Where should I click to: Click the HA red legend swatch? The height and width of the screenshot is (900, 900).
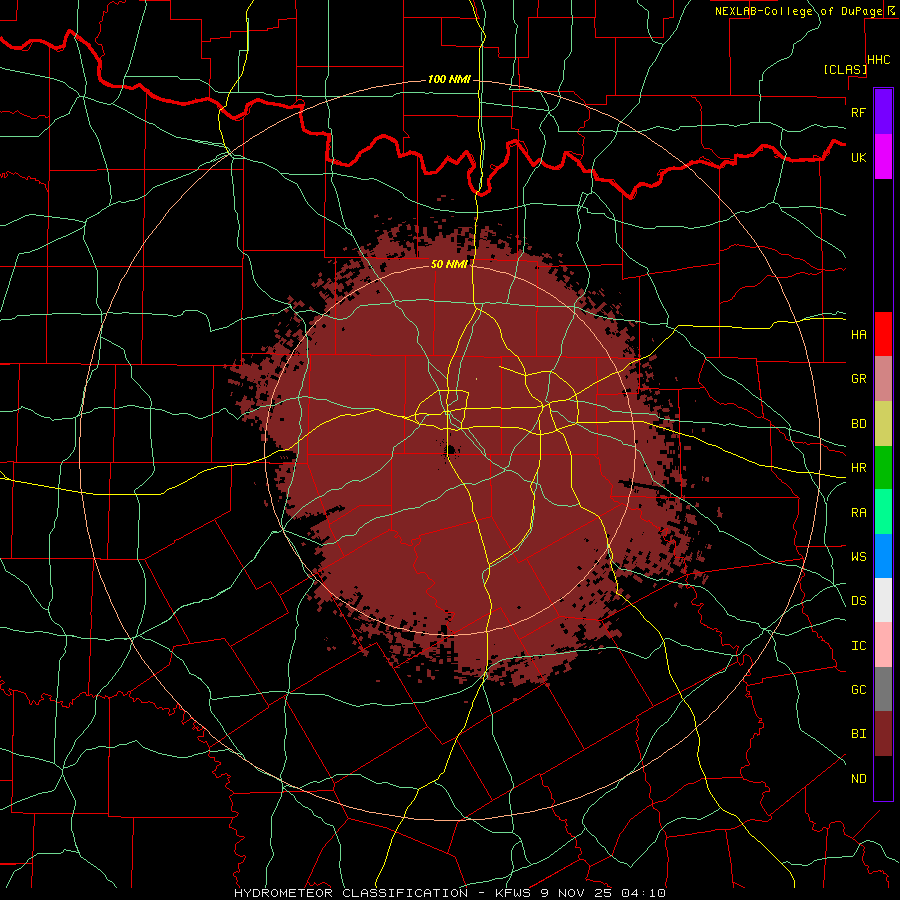[883, 334]
